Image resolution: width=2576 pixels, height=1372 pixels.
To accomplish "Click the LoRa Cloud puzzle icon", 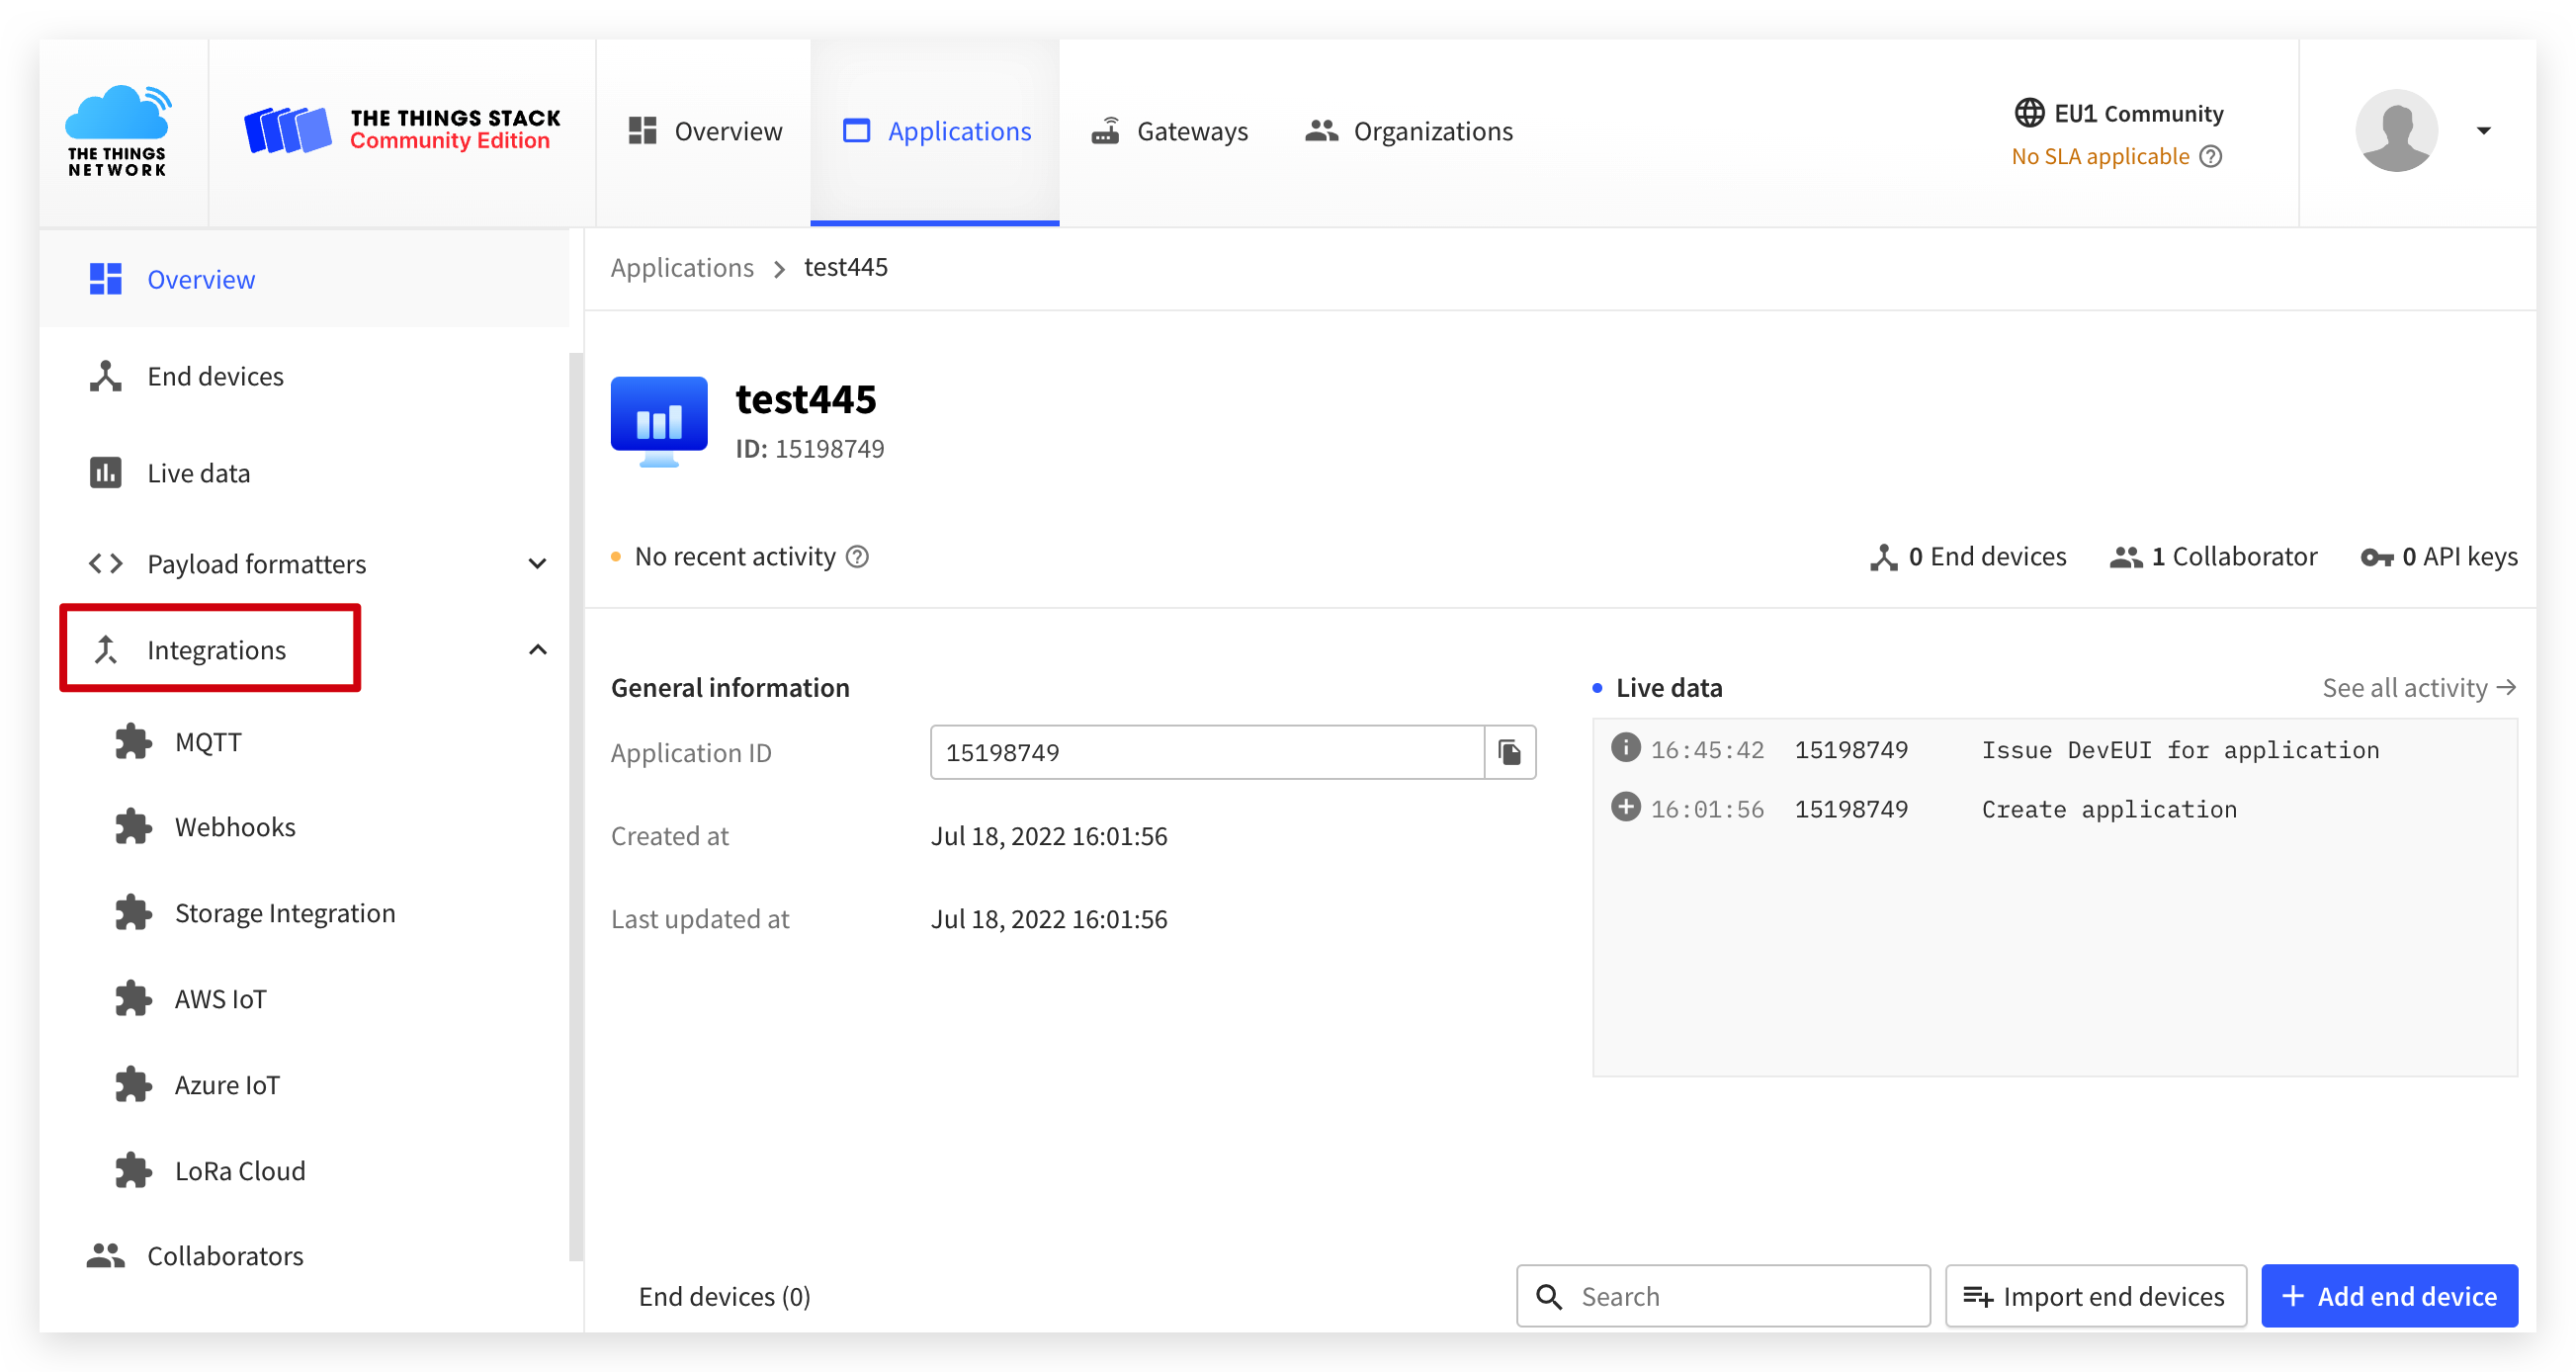I will tap(133, 1171).
